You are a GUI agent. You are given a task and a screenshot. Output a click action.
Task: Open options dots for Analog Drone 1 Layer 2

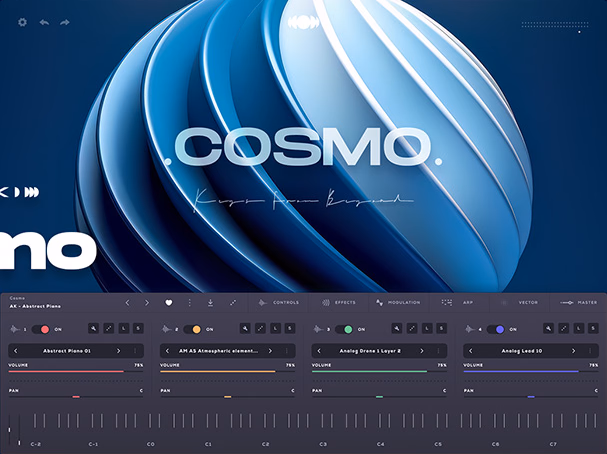click(439, 351)
